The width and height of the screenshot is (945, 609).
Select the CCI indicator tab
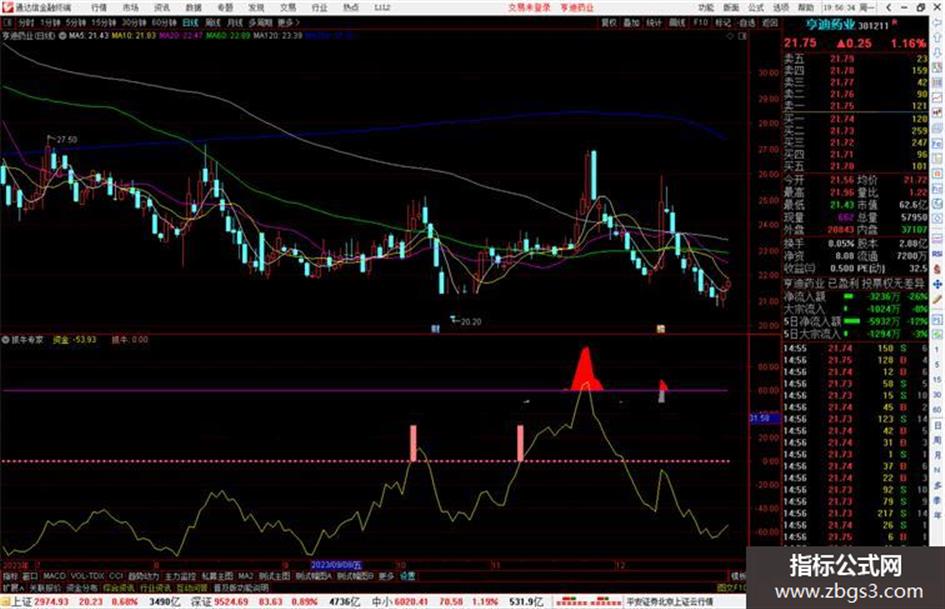116,576
